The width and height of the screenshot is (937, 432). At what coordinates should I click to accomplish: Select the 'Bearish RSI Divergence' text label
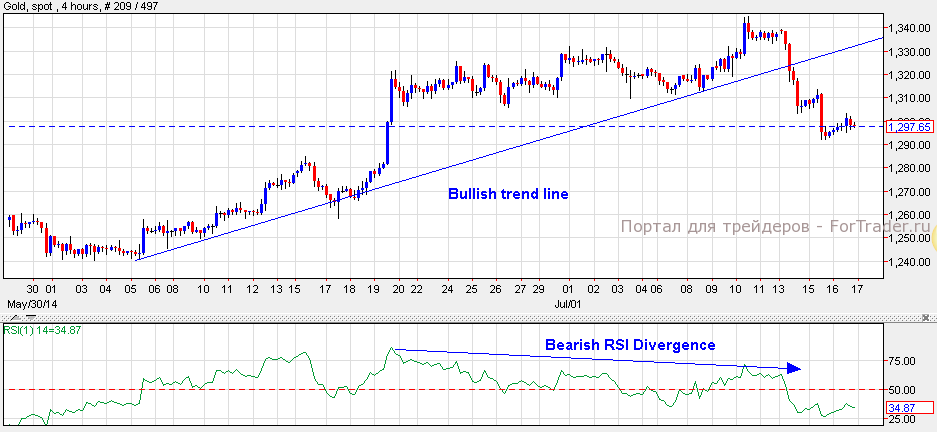click(x=630, y=345)
